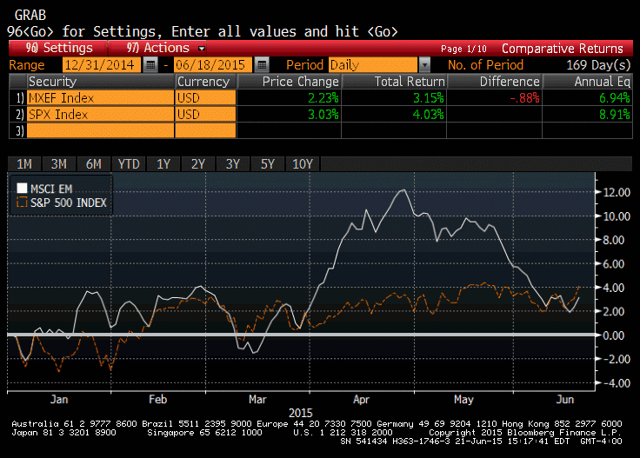Viewport: 640px width, 458px height.
Task: Click the Apr label on the time axis
Action: tap(361, 399)
